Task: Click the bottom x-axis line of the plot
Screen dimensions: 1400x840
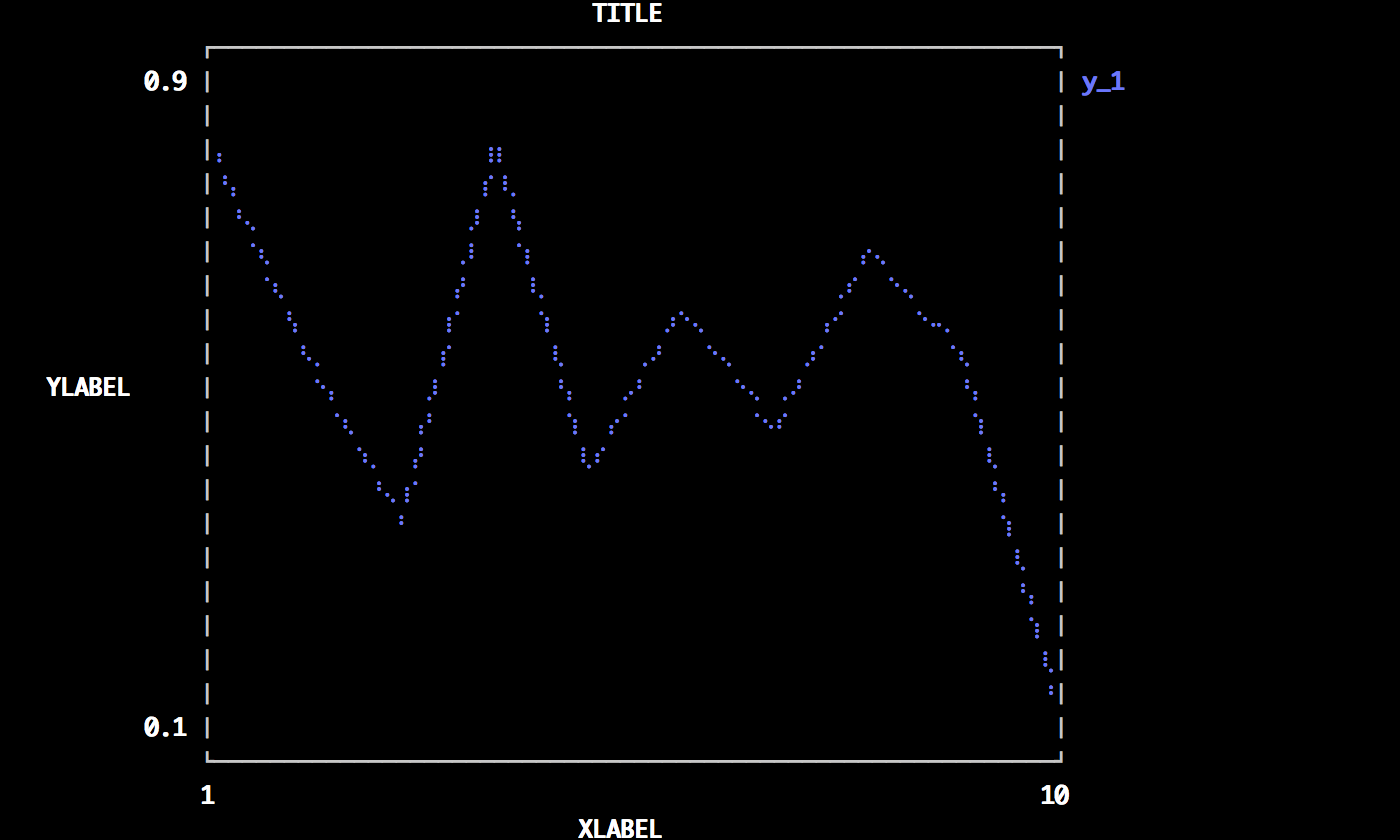Action: pos(634,761)
